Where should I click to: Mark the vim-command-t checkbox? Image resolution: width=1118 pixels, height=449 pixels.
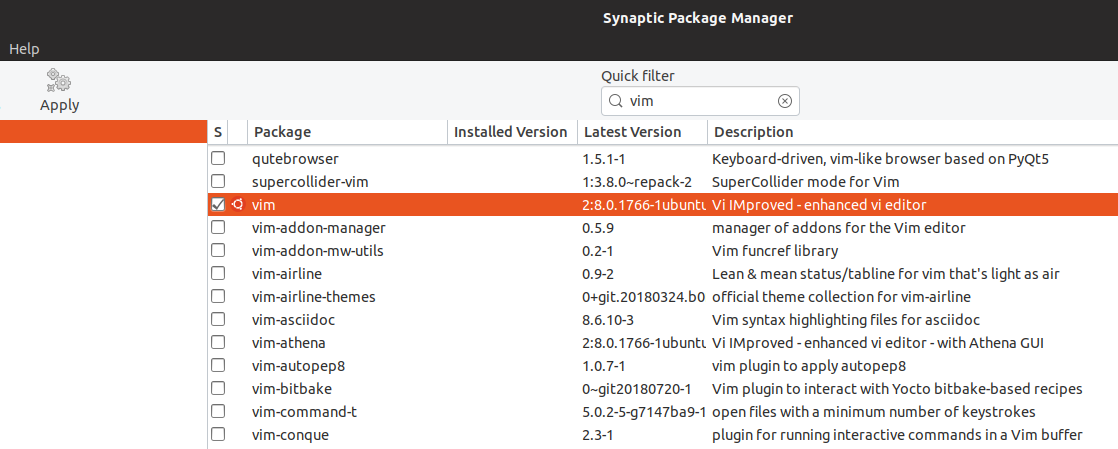point(218,411)
